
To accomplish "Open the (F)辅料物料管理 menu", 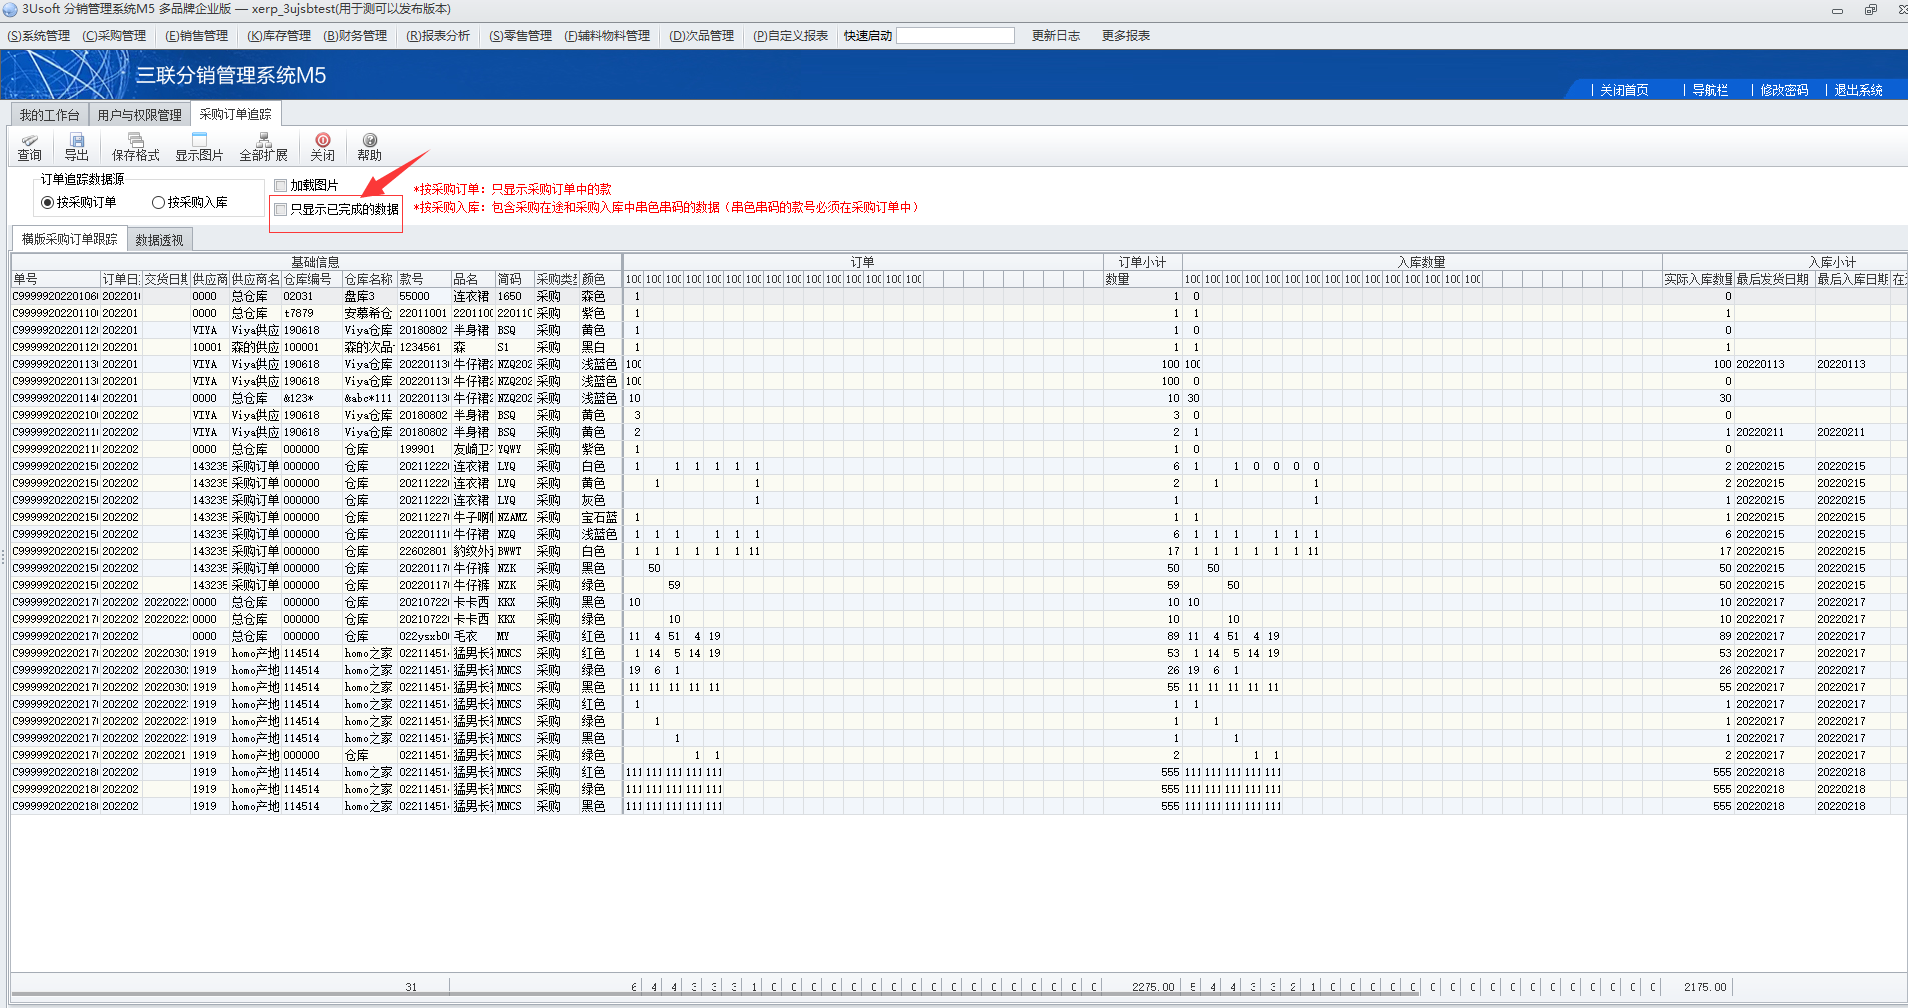I will pos(607,36).
